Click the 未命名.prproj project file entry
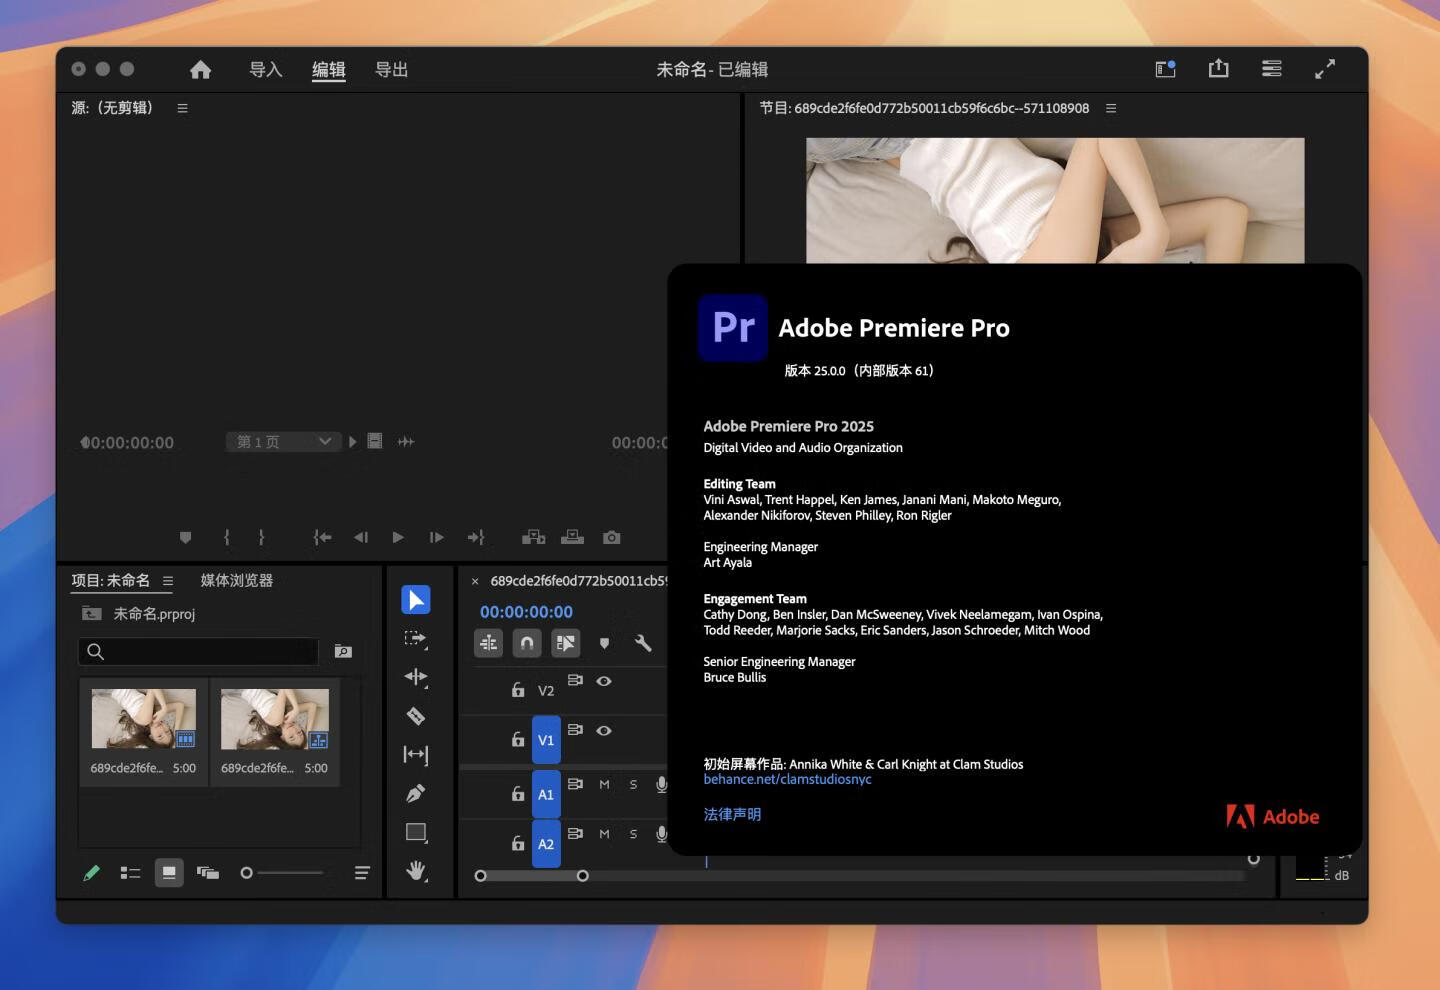Image resolution: width=1440 pixels, height=990 pixels. [154, 613]
